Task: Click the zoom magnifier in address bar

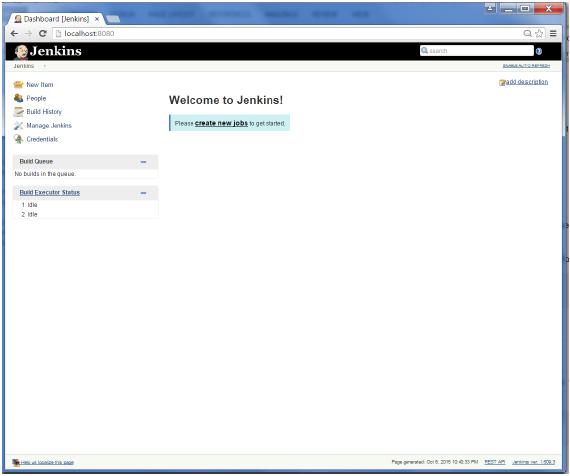Action: [527, 33]
